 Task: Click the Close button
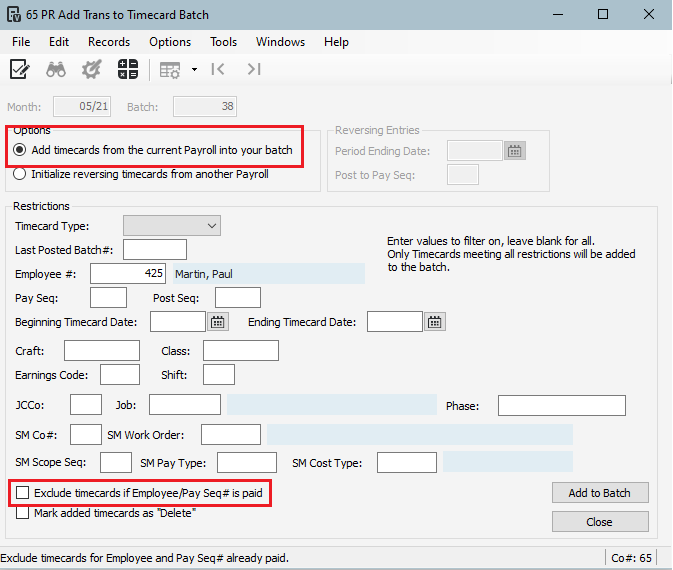(600, 522)
